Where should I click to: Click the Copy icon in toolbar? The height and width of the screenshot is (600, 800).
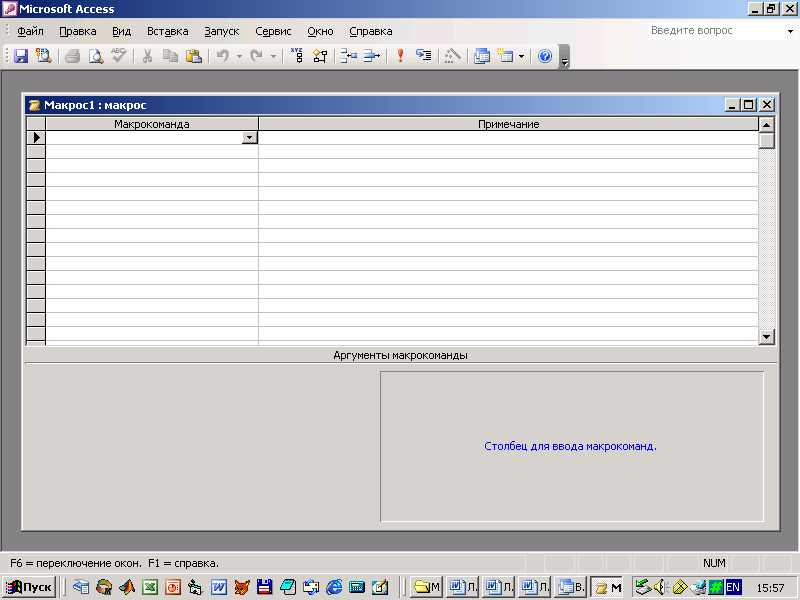170,56
